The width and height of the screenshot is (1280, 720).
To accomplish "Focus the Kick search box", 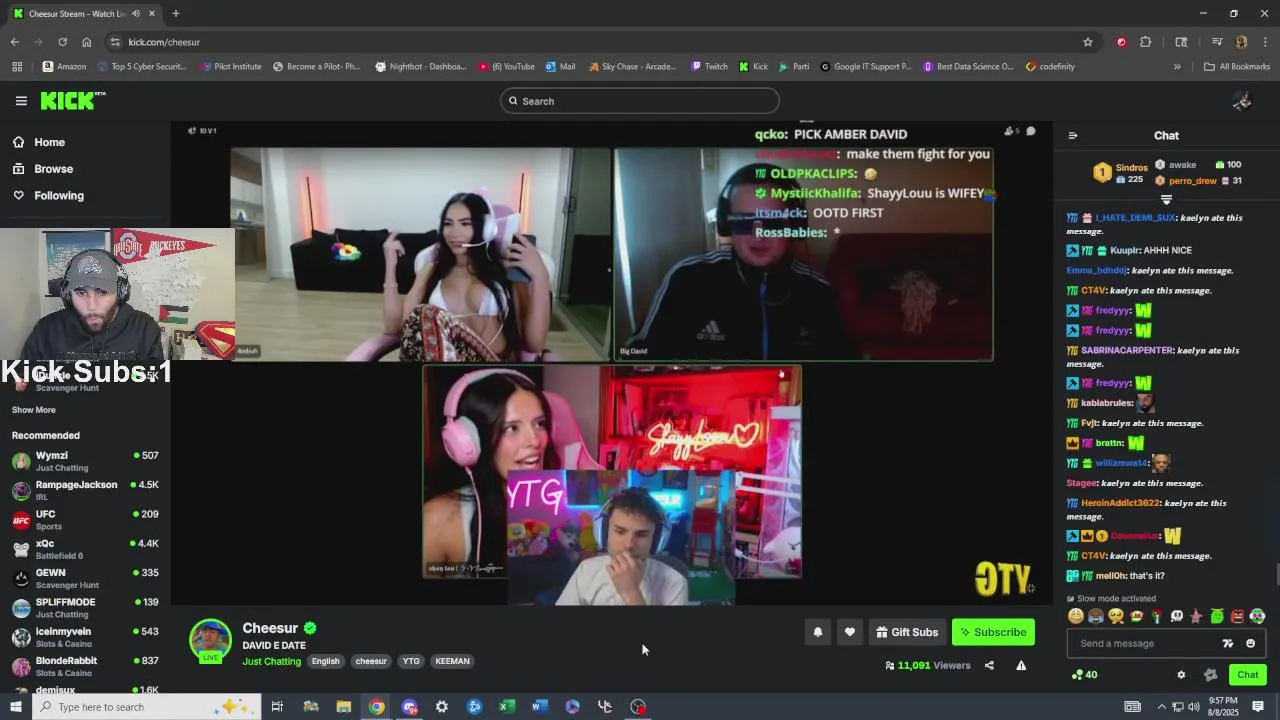I will (639, 101).
